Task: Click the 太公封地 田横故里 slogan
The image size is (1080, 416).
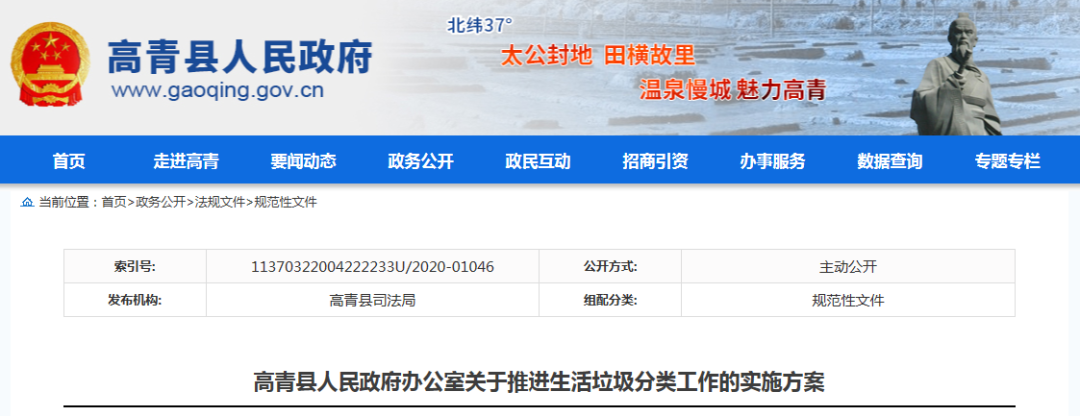Action: click(x=598, y=55)
